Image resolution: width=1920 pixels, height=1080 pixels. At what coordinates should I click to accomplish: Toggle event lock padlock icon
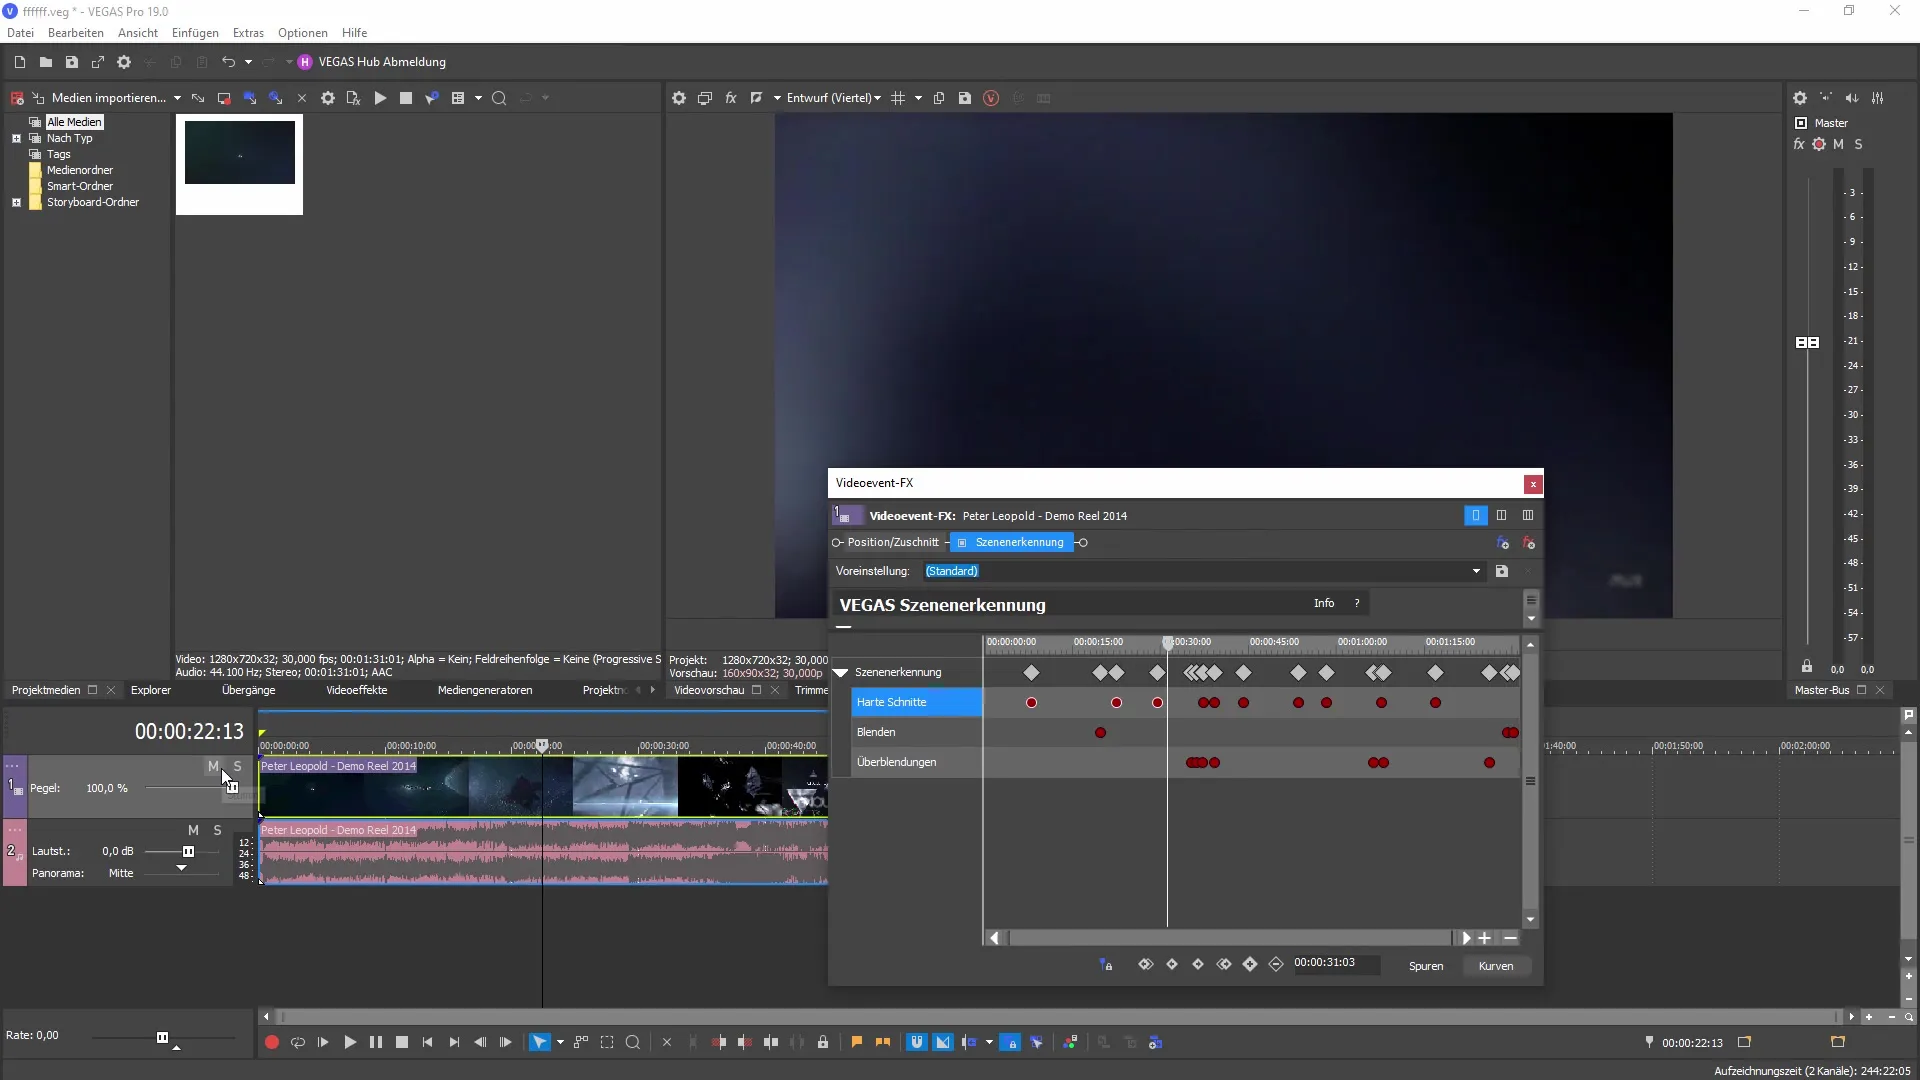[x=823, y=1042]
